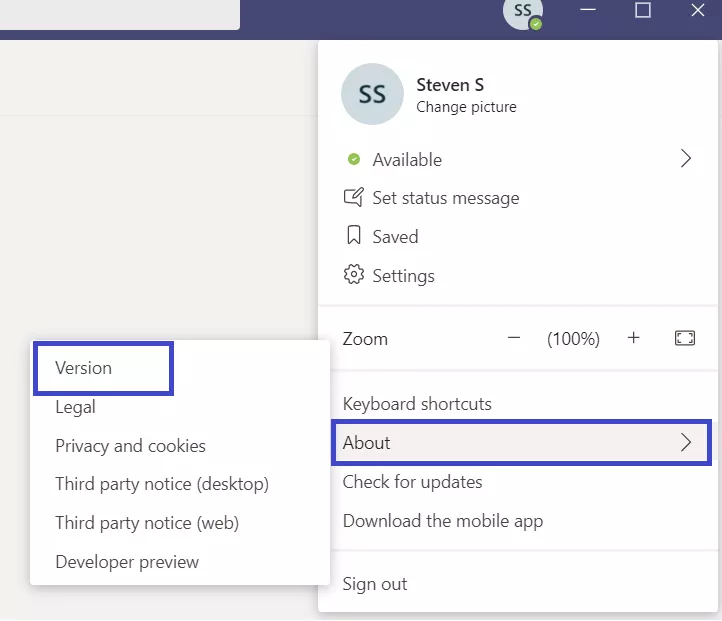Toggle Developer preview option
This screenshot has height=621, width=722.
click(x=127, y=562)
